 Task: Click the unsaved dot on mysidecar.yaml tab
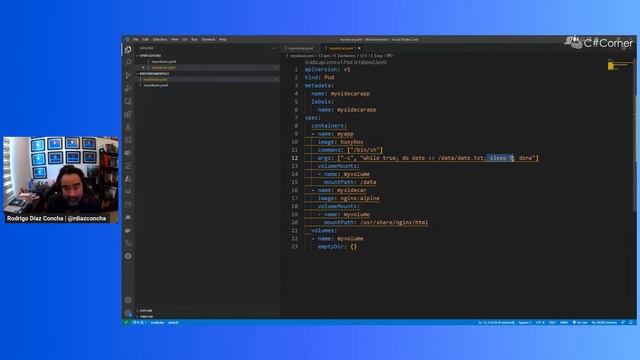tap(359, 48)
